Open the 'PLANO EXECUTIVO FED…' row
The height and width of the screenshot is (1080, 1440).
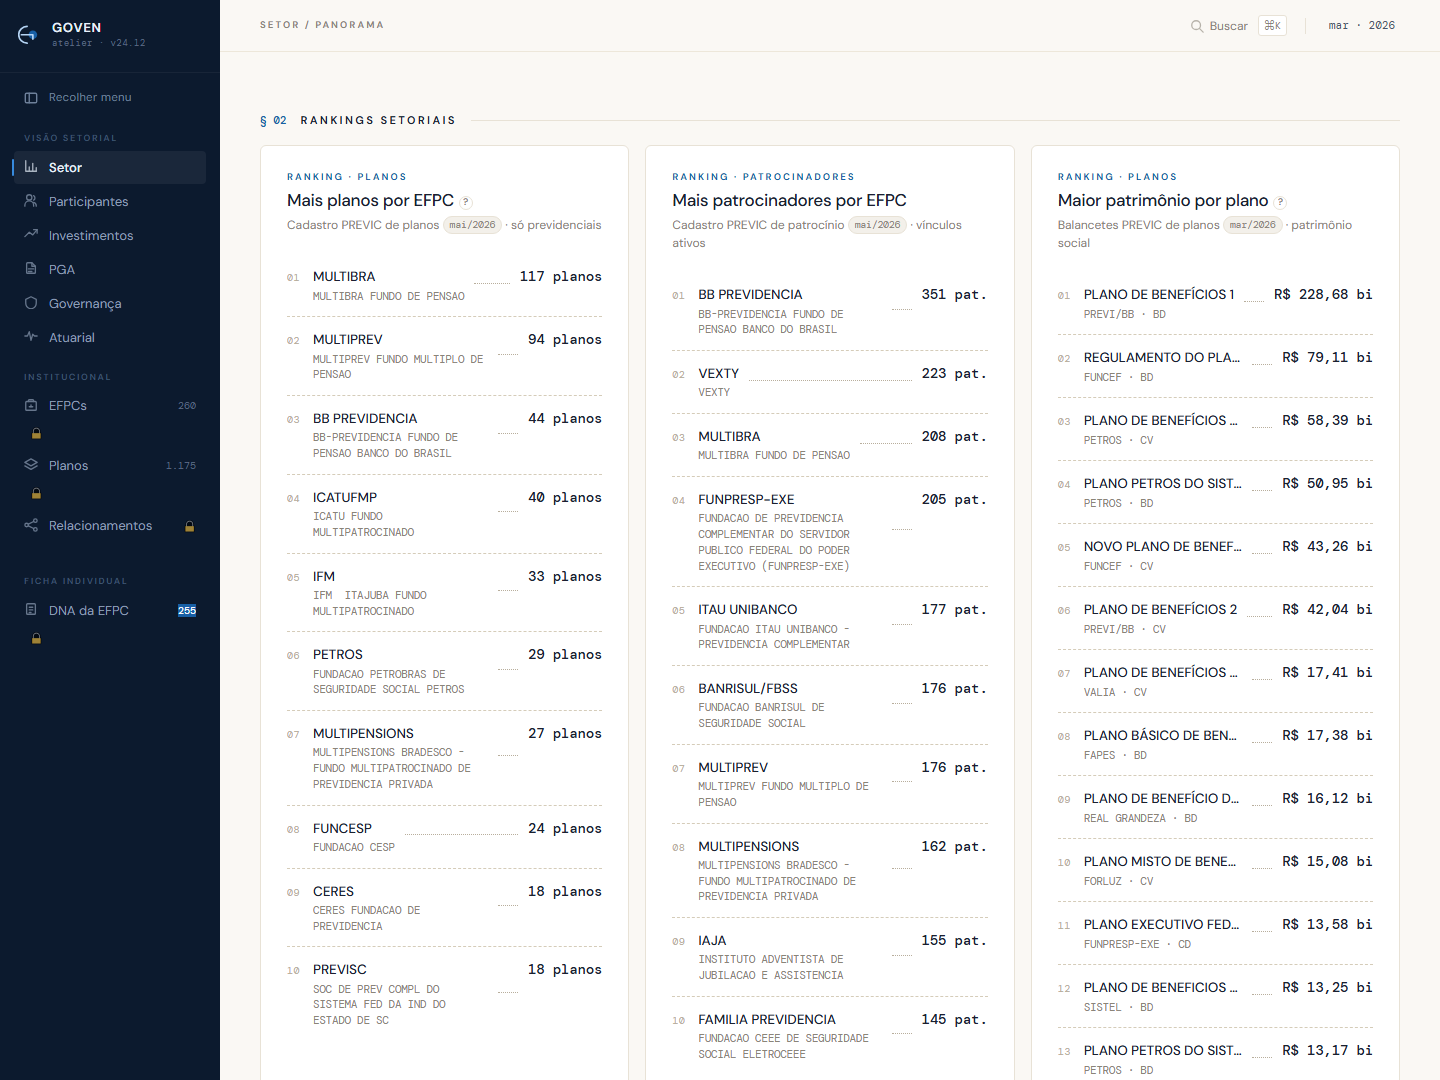click(x=1215, y=933)
